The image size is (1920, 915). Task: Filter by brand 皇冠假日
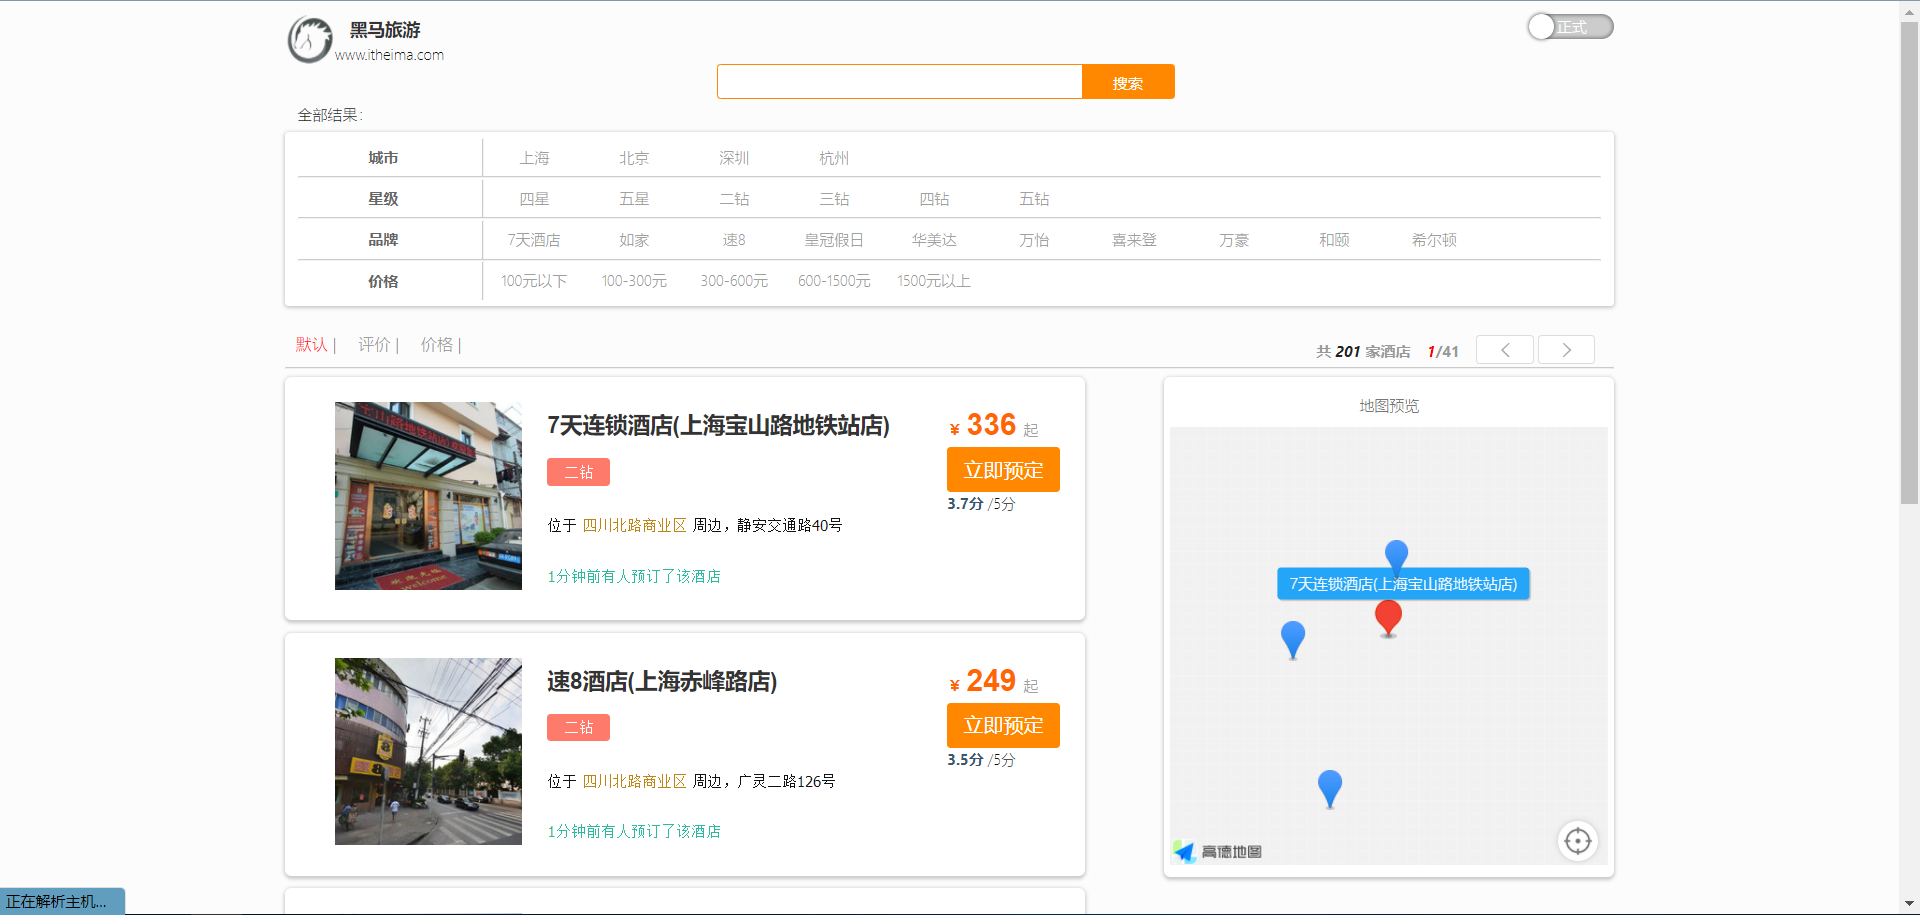click(834, 240)
